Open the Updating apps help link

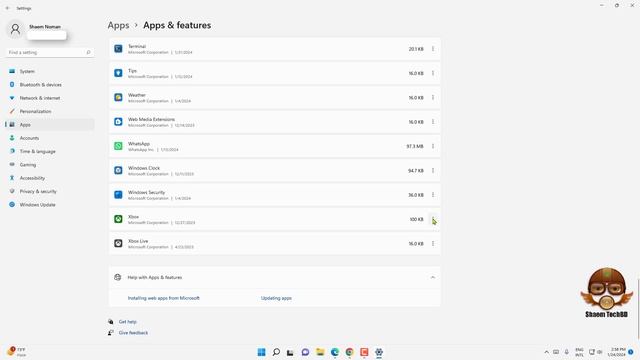(276, 298)
